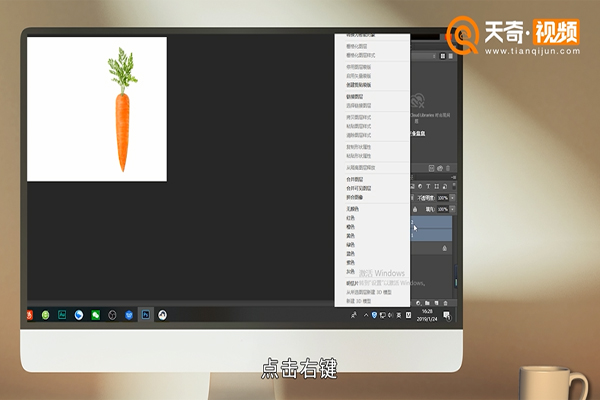Set layer color to 无颜色
This screenshot has width=600, height=400.
point(352,209)
